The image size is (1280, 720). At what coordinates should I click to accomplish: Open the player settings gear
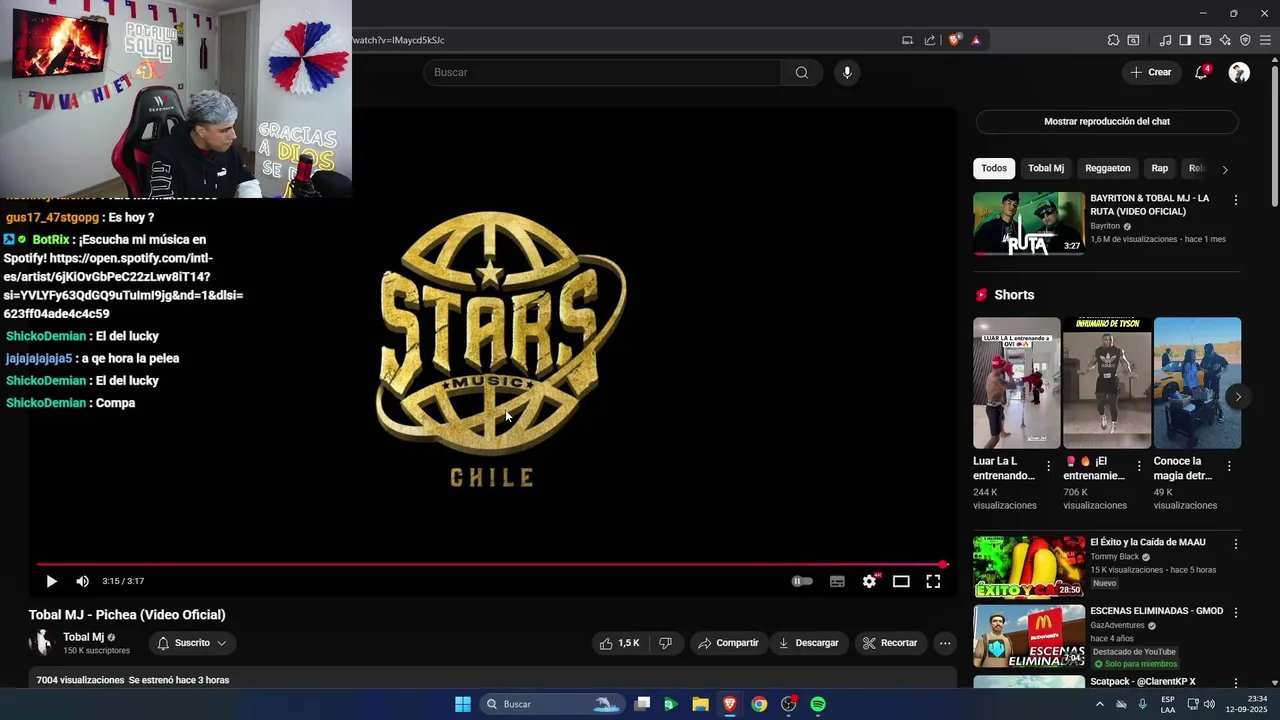[x=870, y=581]
